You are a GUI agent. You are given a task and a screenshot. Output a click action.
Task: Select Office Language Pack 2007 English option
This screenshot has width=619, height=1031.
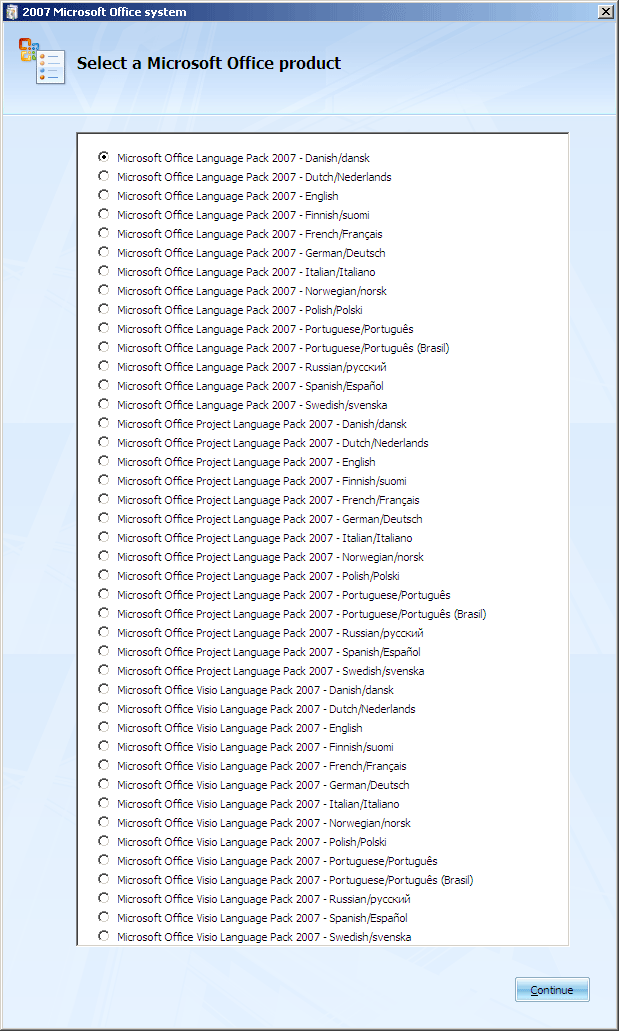[x=103, y=195]
